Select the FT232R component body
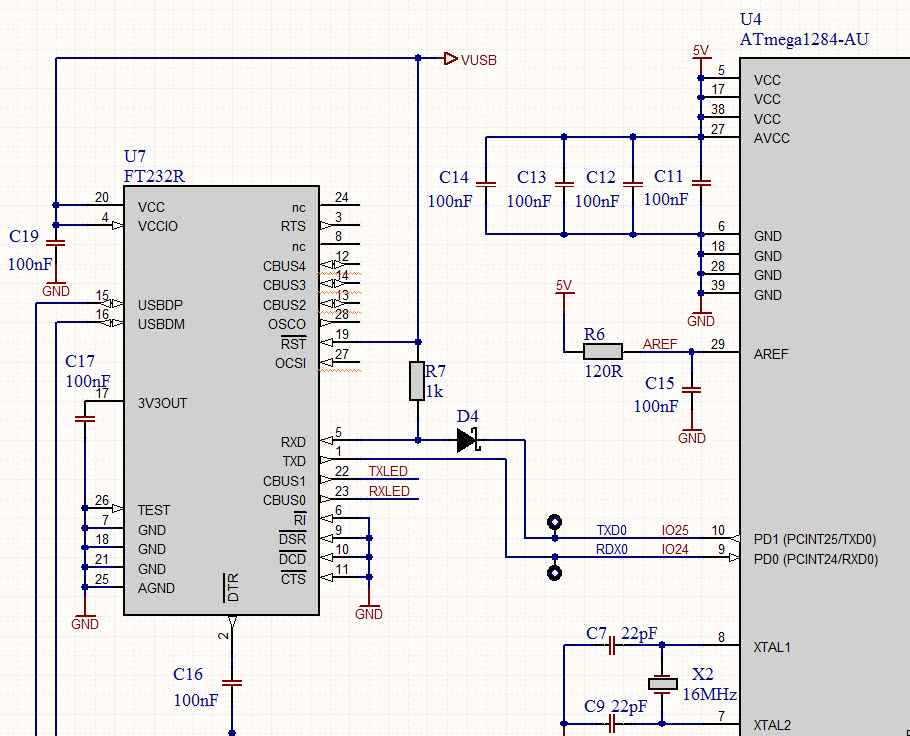Image resolution: width=910 pixels, height=736 pixels. [221, 400]
